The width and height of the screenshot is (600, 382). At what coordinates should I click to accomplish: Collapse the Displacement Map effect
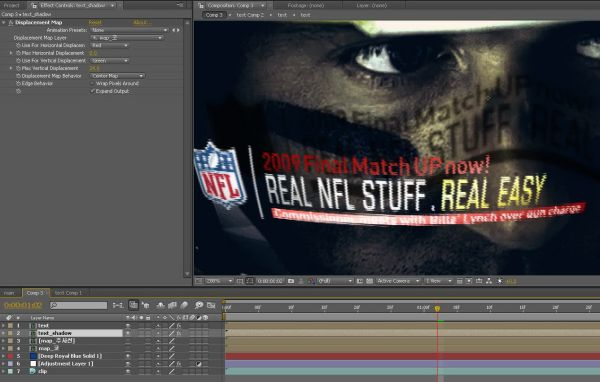pos(4,23)
